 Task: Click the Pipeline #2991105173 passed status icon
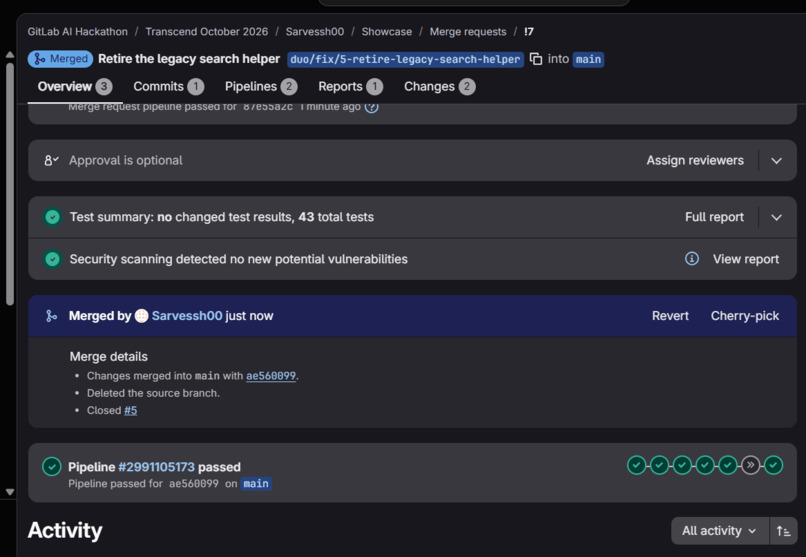[x=51, y=467]
